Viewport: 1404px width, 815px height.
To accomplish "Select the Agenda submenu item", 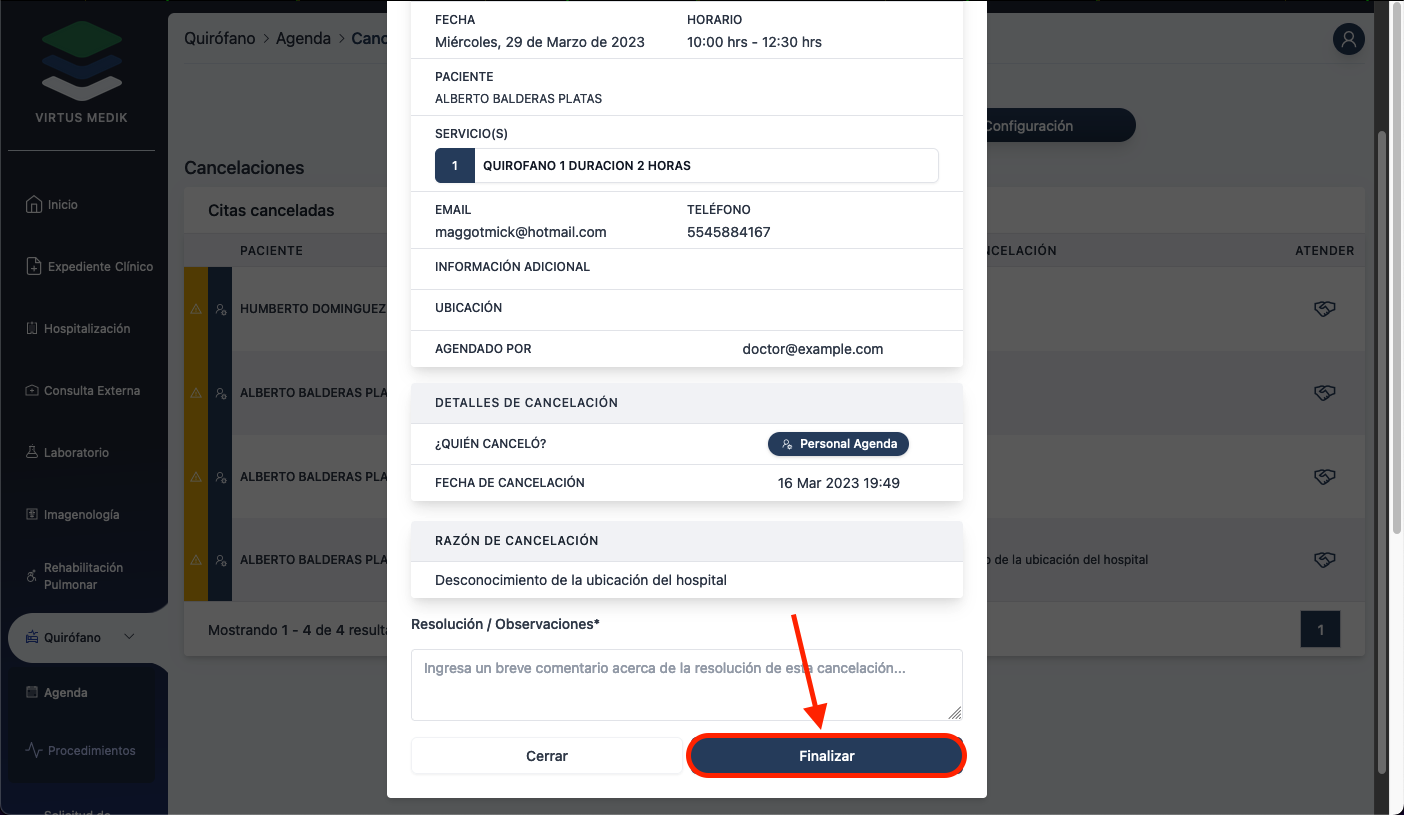I will pos(66,692).
